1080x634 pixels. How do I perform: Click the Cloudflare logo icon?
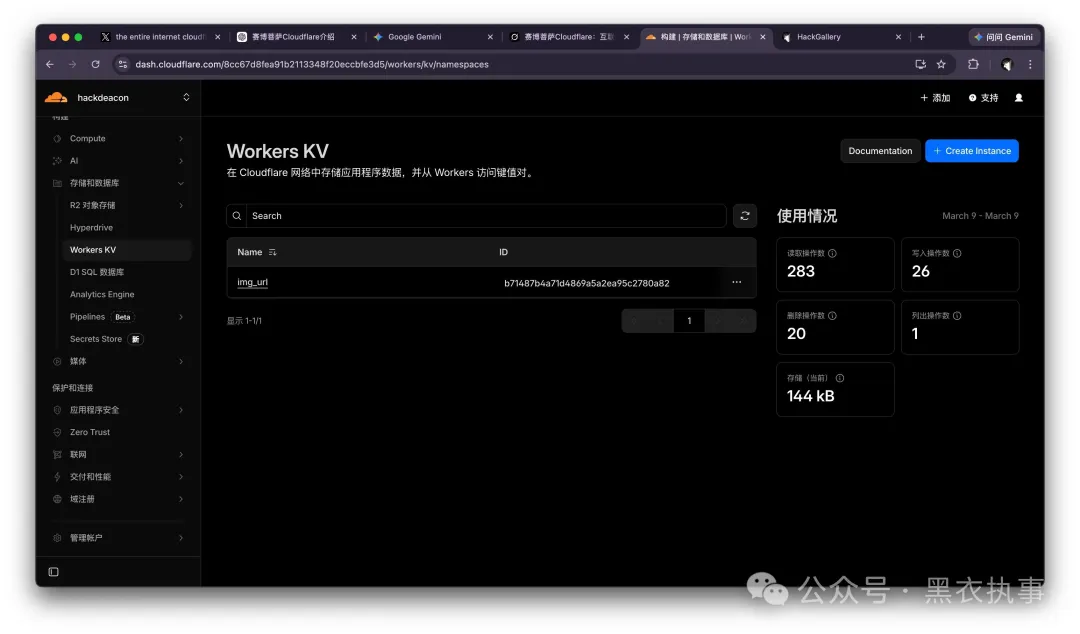click(x=56, y=98)
